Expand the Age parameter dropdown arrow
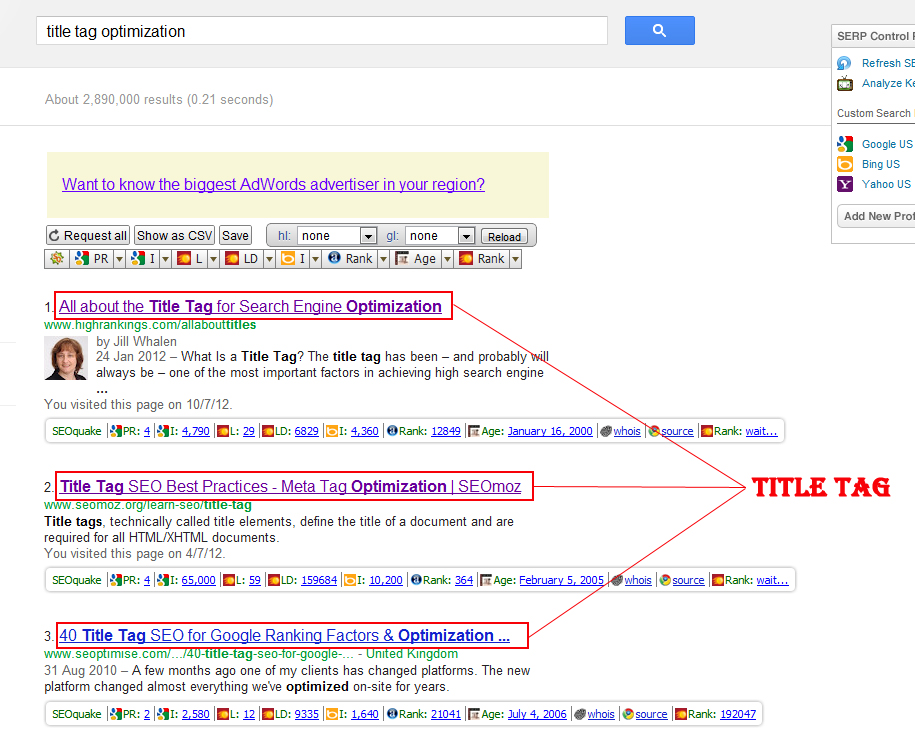 (446, 259)
